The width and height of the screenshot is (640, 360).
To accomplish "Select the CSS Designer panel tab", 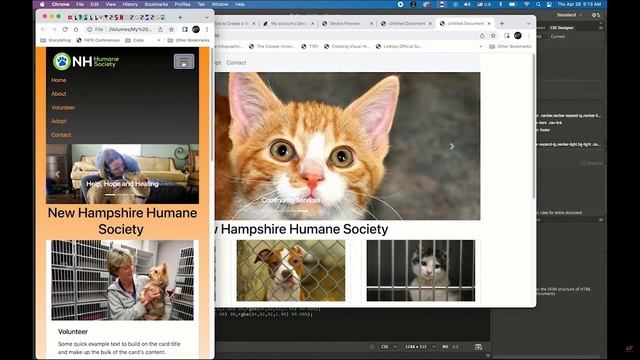I will coord(562,28).
